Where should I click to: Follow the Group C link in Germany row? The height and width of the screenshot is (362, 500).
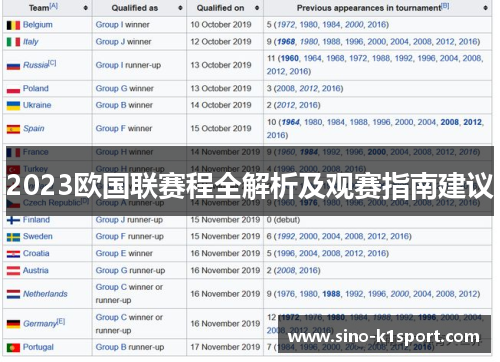tap(111, 317)
